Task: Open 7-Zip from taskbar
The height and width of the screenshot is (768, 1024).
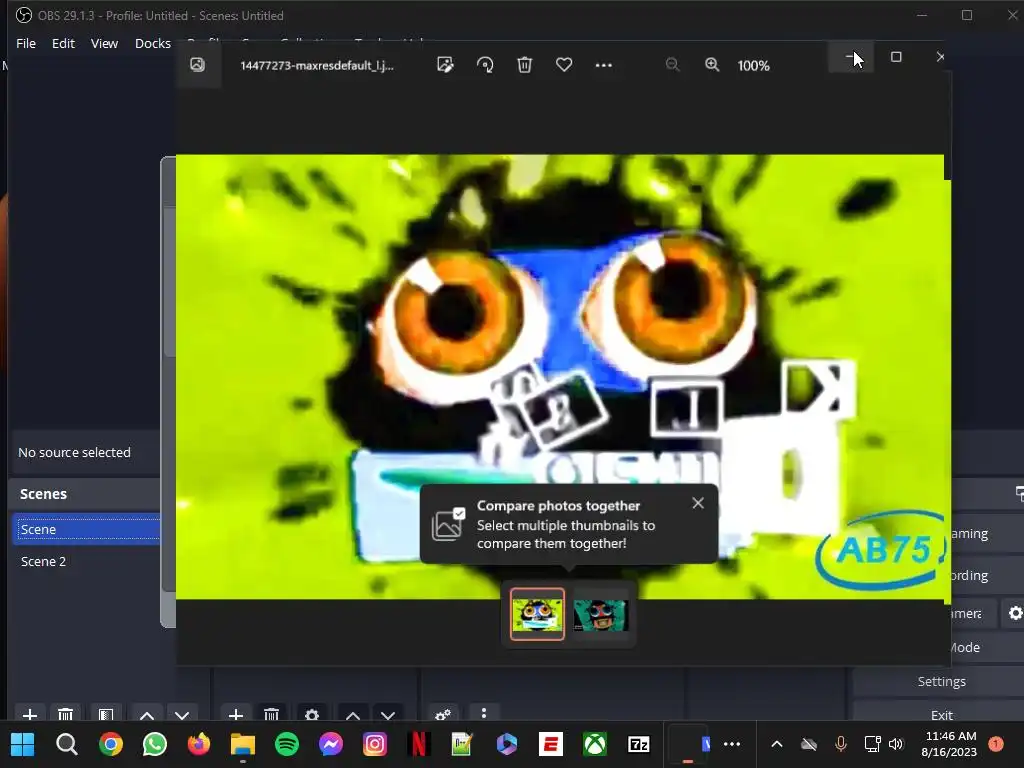Action: [x=639, y=744]
